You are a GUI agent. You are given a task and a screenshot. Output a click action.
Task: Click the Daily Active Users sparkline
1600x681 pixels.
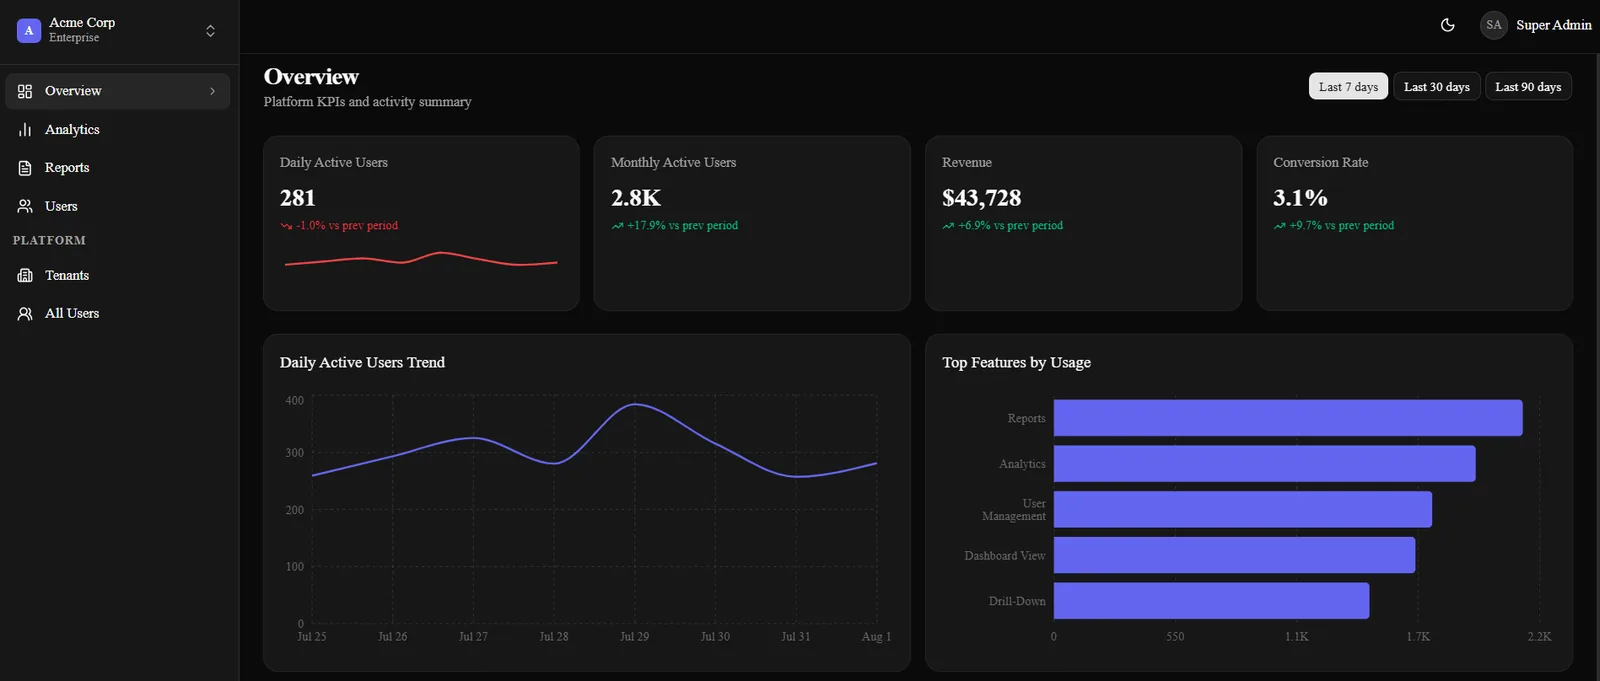tap(421, 260)
